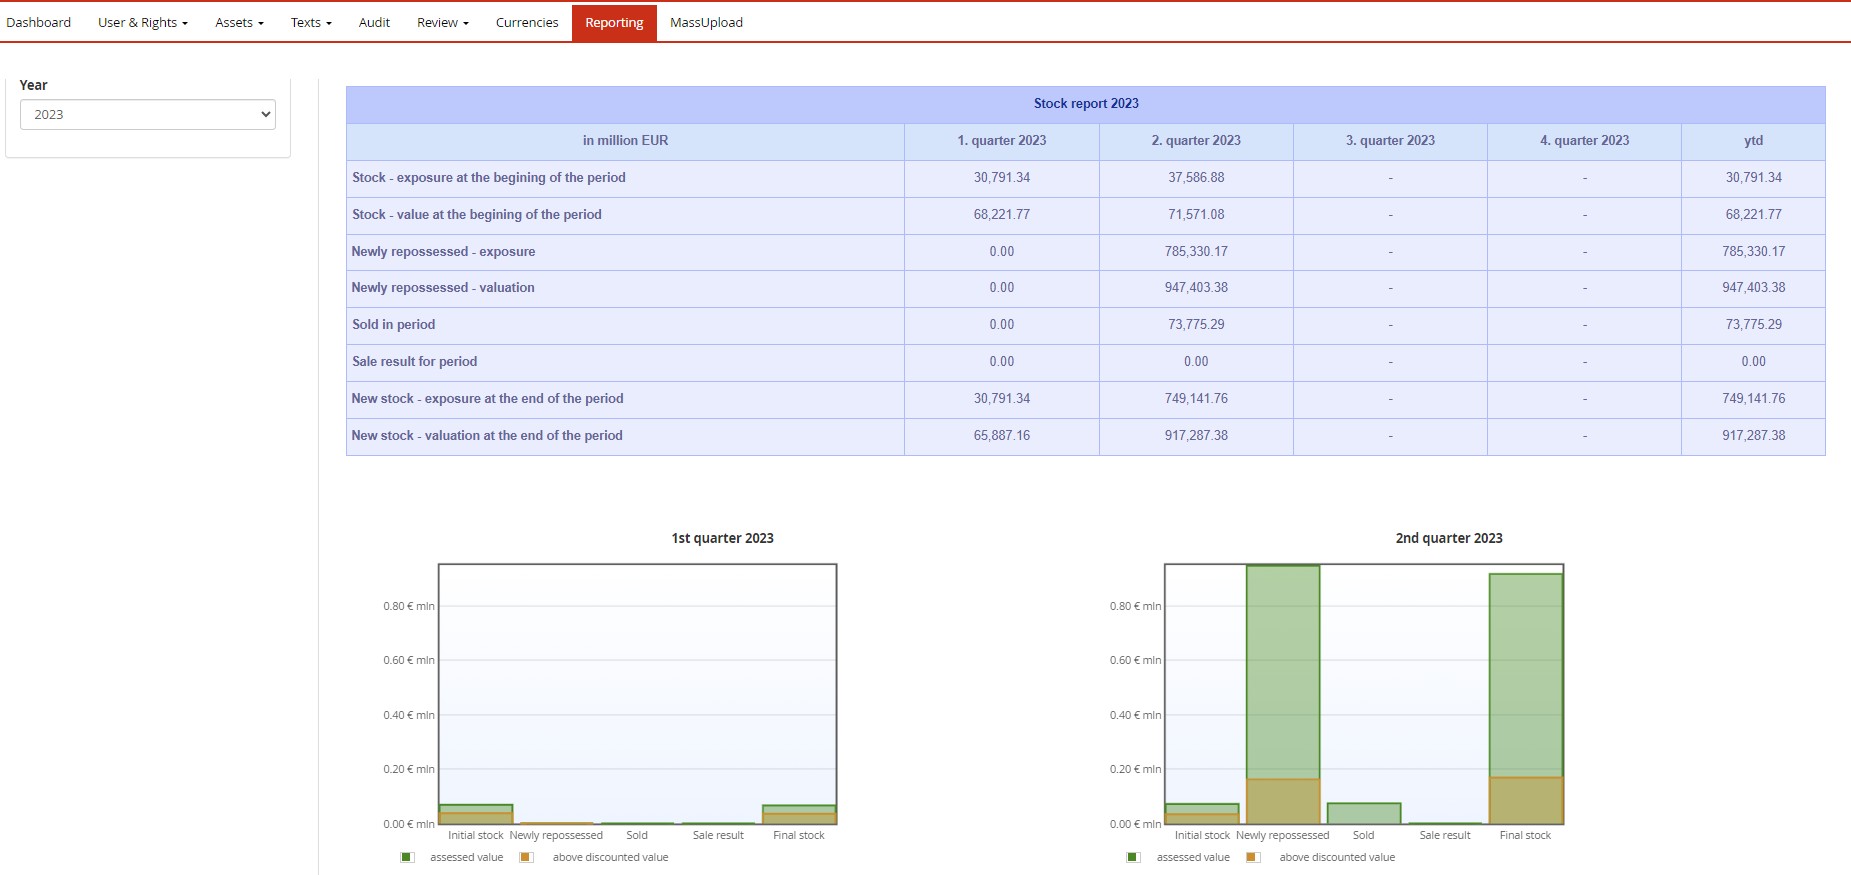This screenshot has height=875, width=1851.
Task: Click the Sold bar in 2nd quarter chart
Action: pos(1364,813)
